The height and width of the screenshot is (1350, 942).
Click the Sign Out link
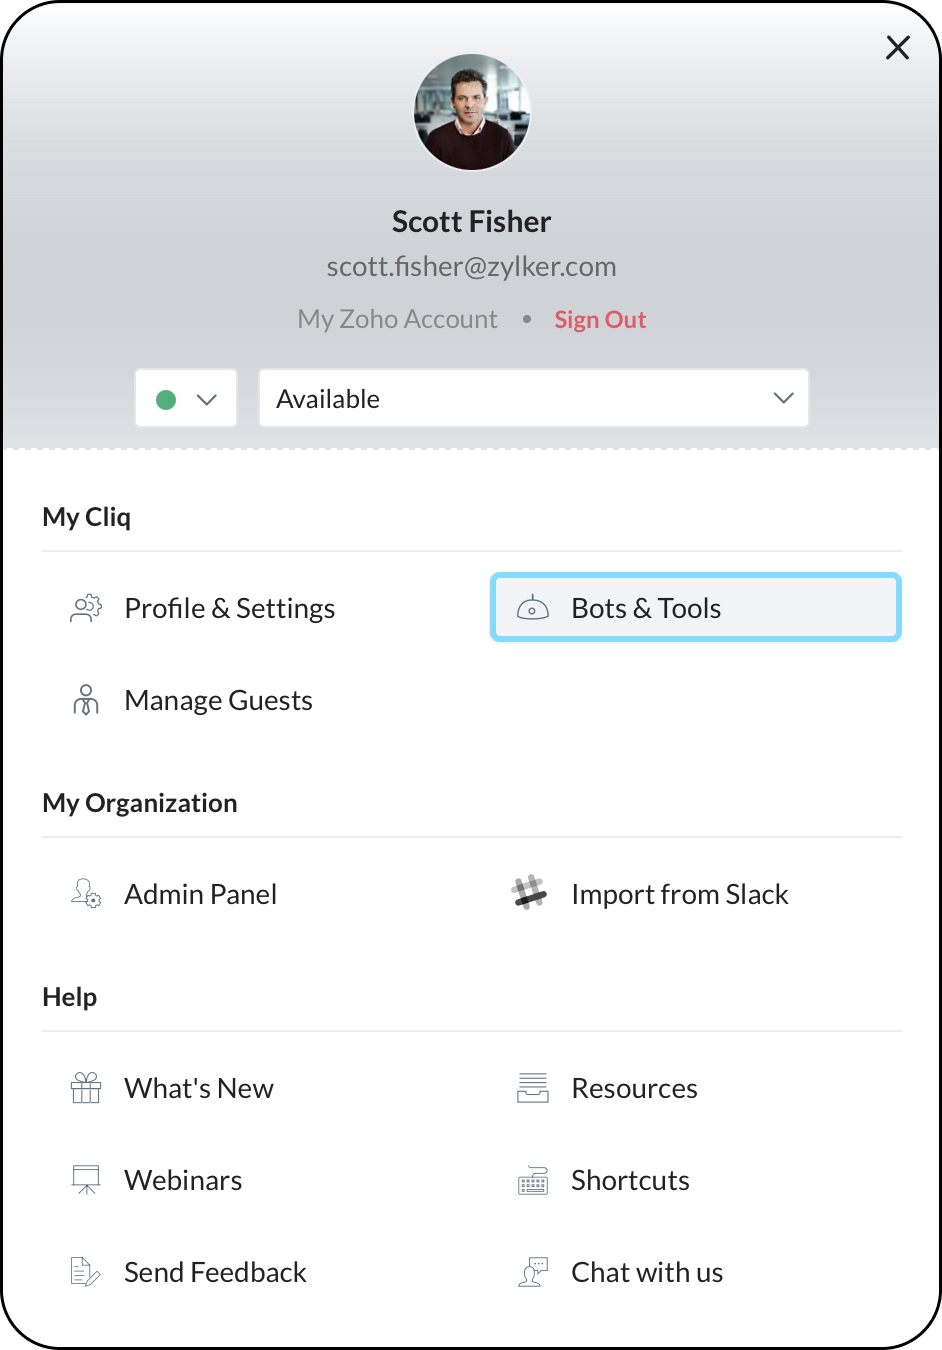pyautogui.click(x=600, y=320)
